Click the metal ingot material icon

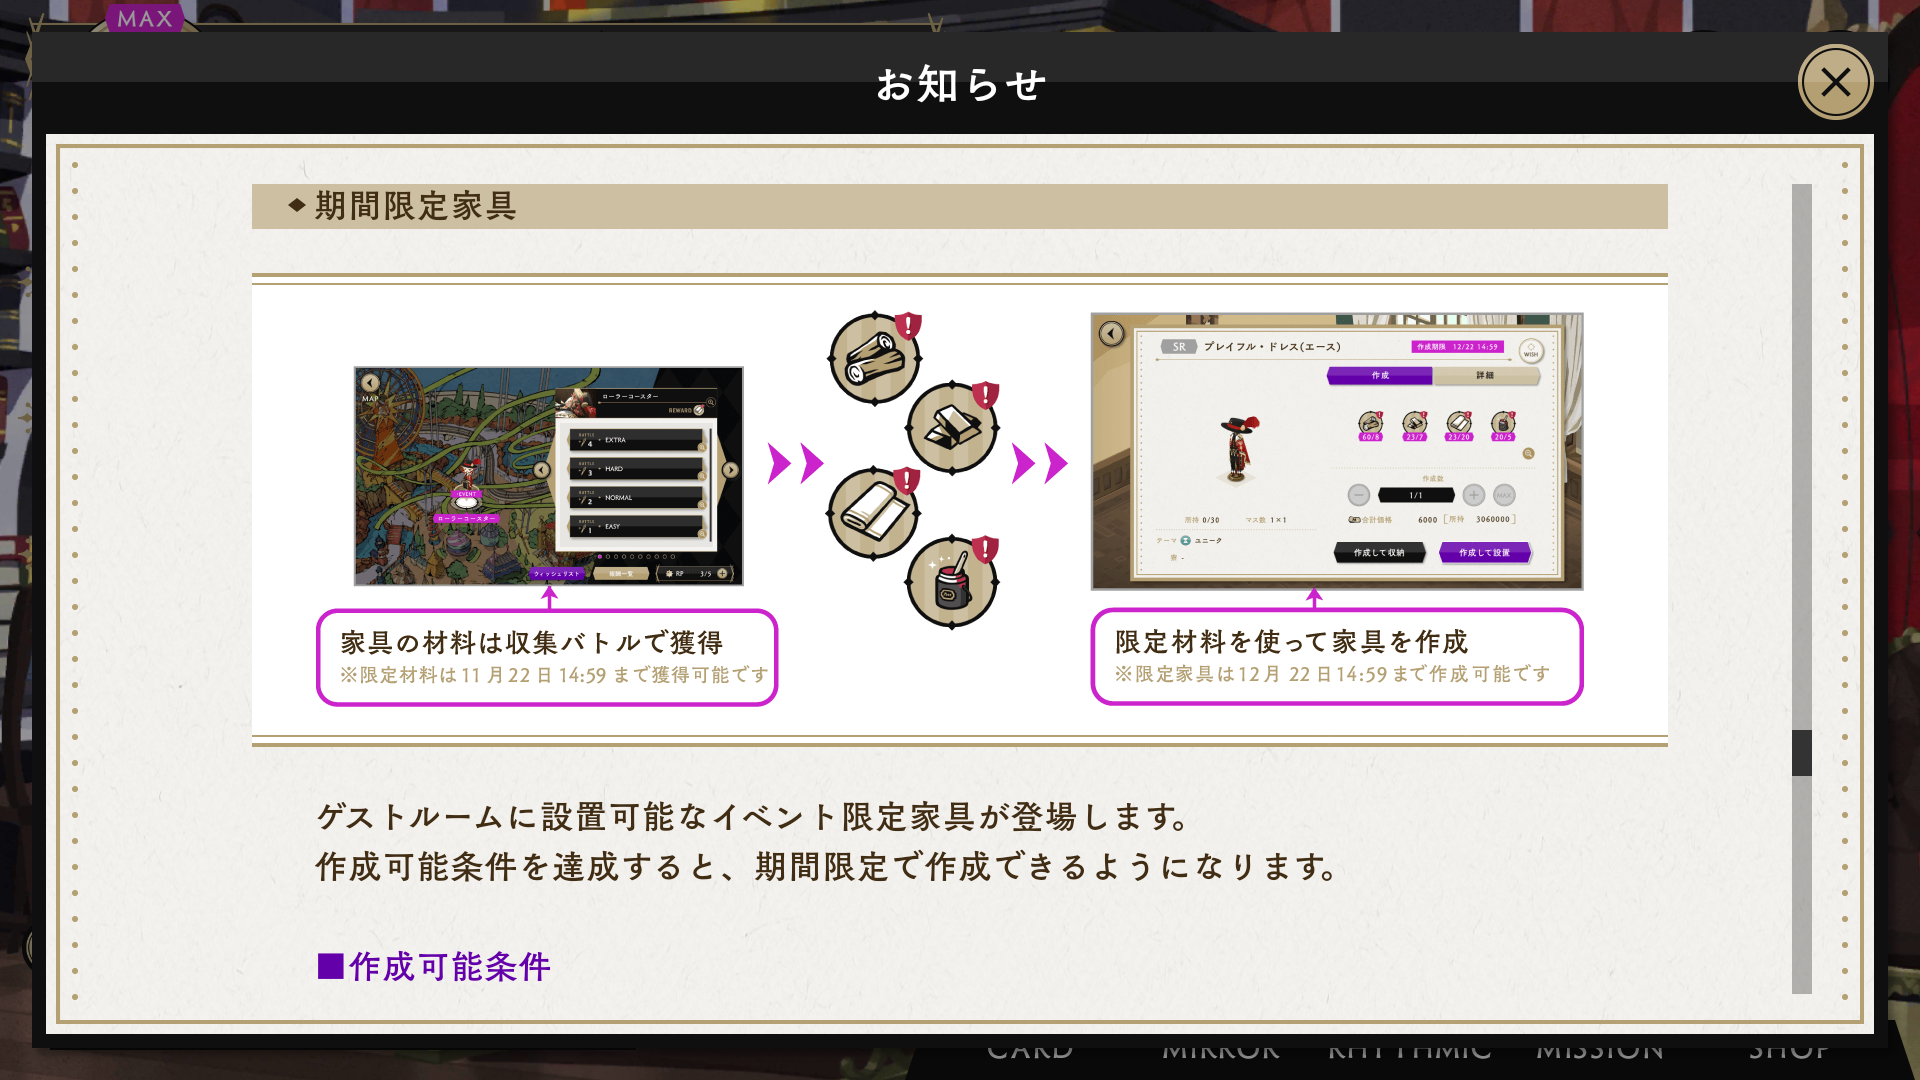952,427
